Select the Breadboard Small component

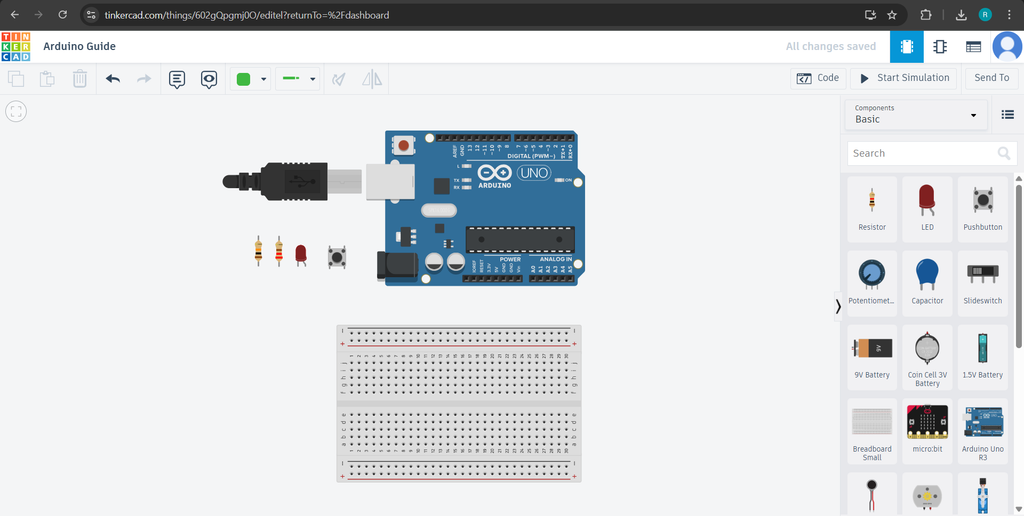coord(872,431)
